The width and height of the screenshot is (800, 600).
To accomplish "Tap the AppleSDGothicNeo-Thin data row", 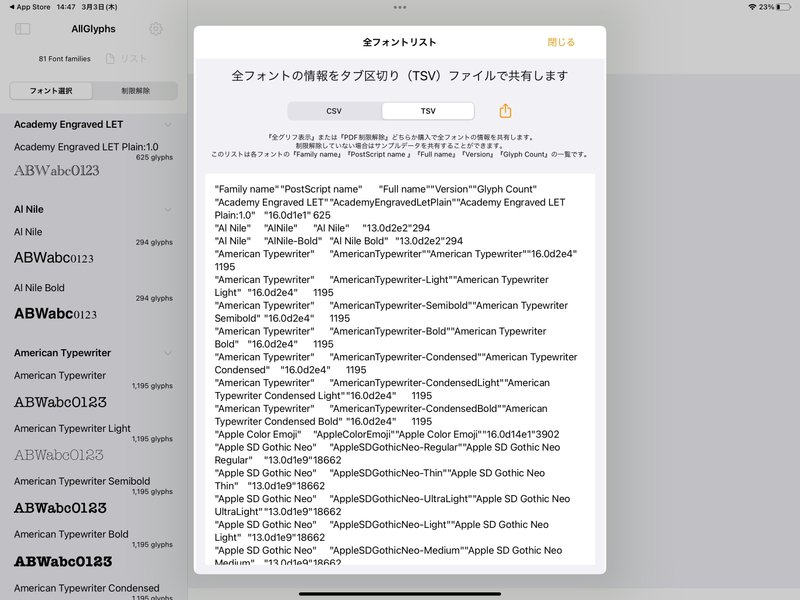I will [x=380, y=479].
